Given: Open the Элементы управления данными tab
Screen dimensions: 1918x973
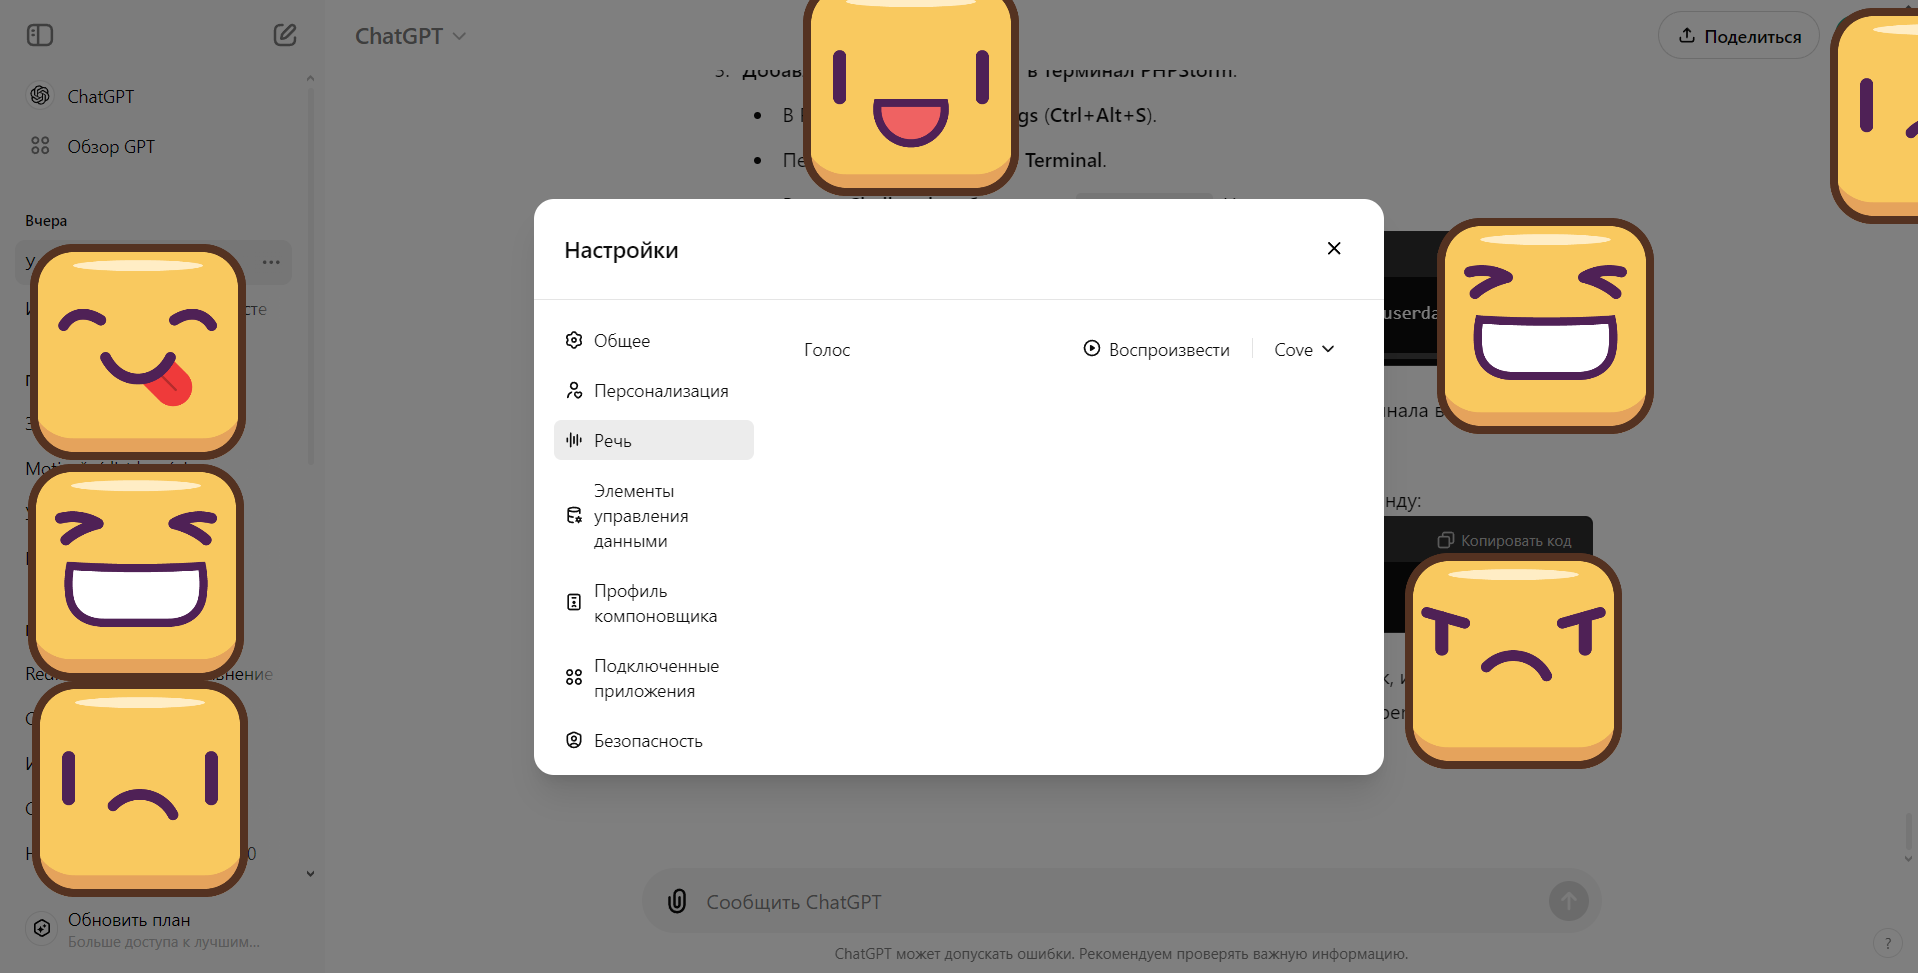Looking at the screenshot, I should (654, 516).
